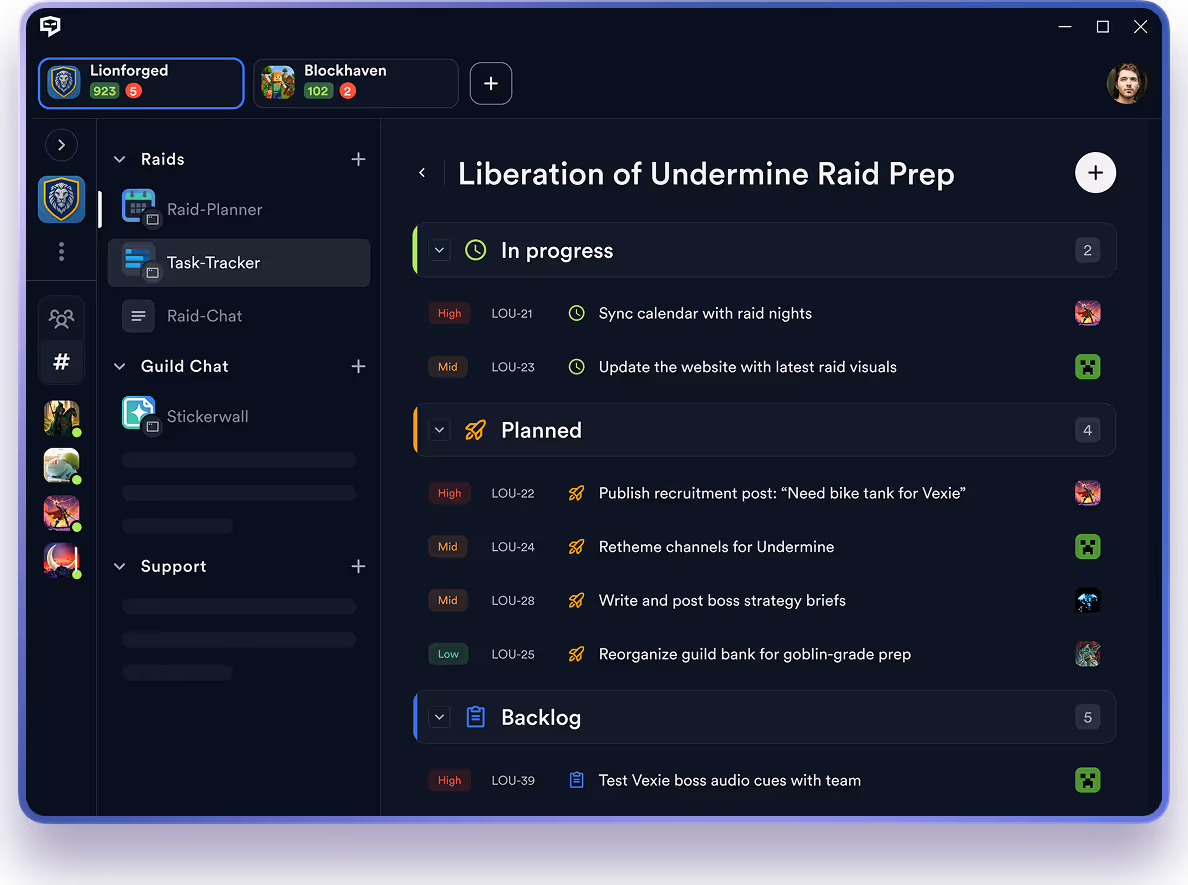Collapse the In progress section
The width and height of the screenshot is (1188, 885).
tap(440, 250)
